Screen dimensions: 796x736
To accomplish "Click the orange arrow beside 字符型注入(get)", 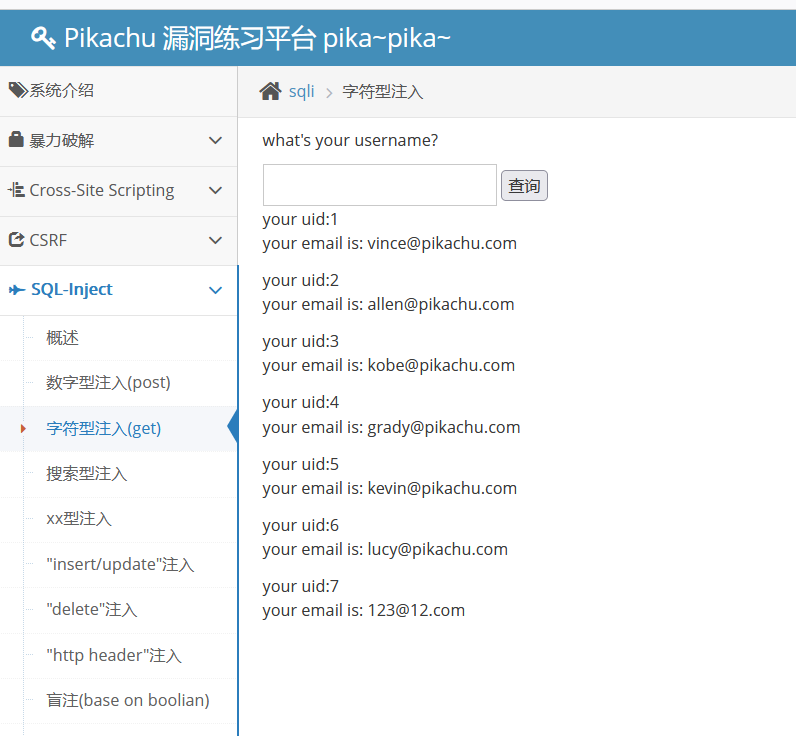I will coord(23,429).
